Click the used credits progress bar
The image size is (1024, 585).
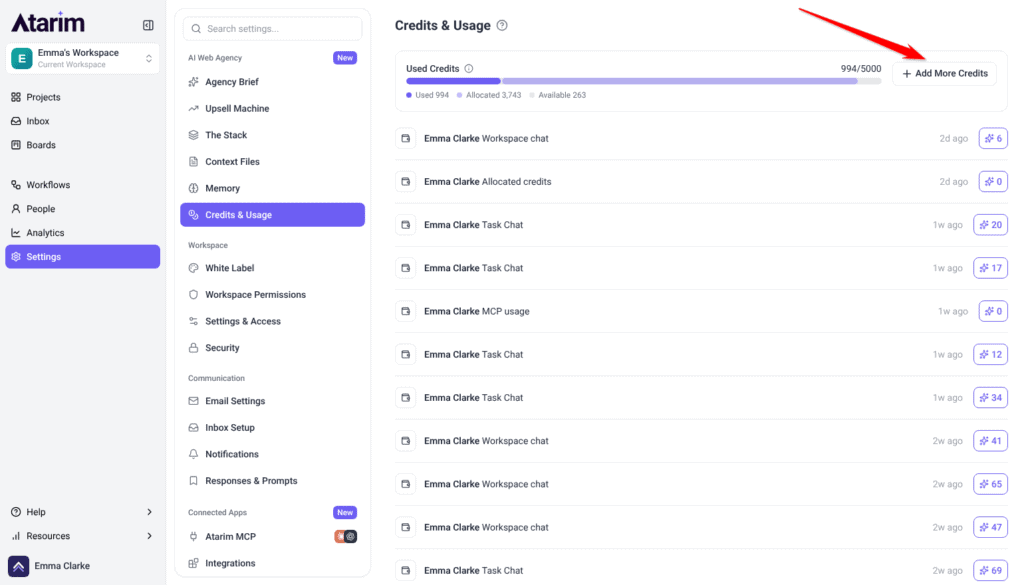pos(643,81)
